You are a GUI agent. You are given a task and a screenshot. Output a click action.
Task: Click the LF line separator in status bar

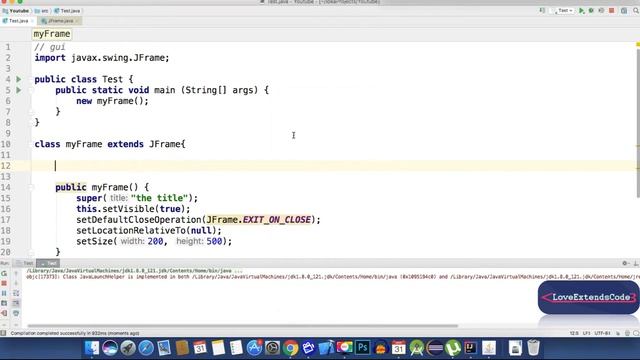tap(587, 333)
